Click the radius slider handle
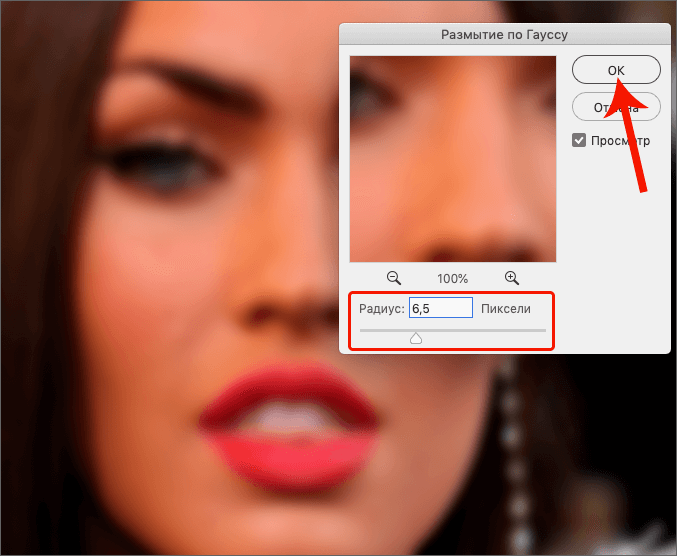Viewport: 677px width, 556px height. [x=417, y=338]
